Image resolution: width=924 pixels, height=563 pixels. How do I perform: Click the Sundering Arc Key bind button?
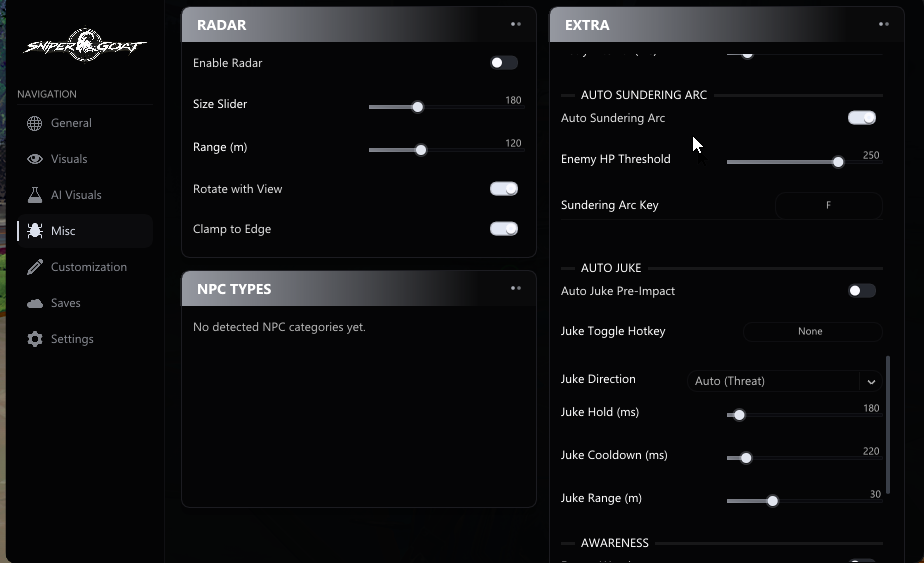pos(829,205)
